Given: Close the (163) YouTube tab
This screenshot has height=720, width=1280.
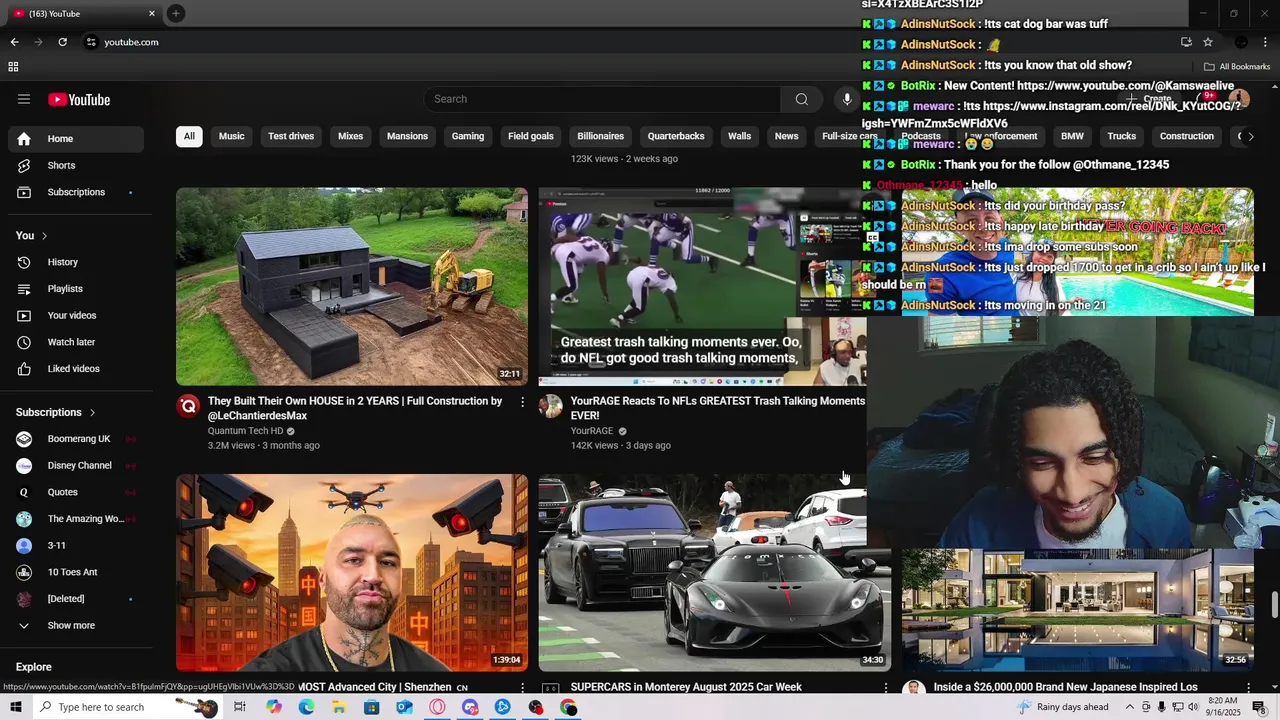Looking at the screenshot, I should (152, 13).
